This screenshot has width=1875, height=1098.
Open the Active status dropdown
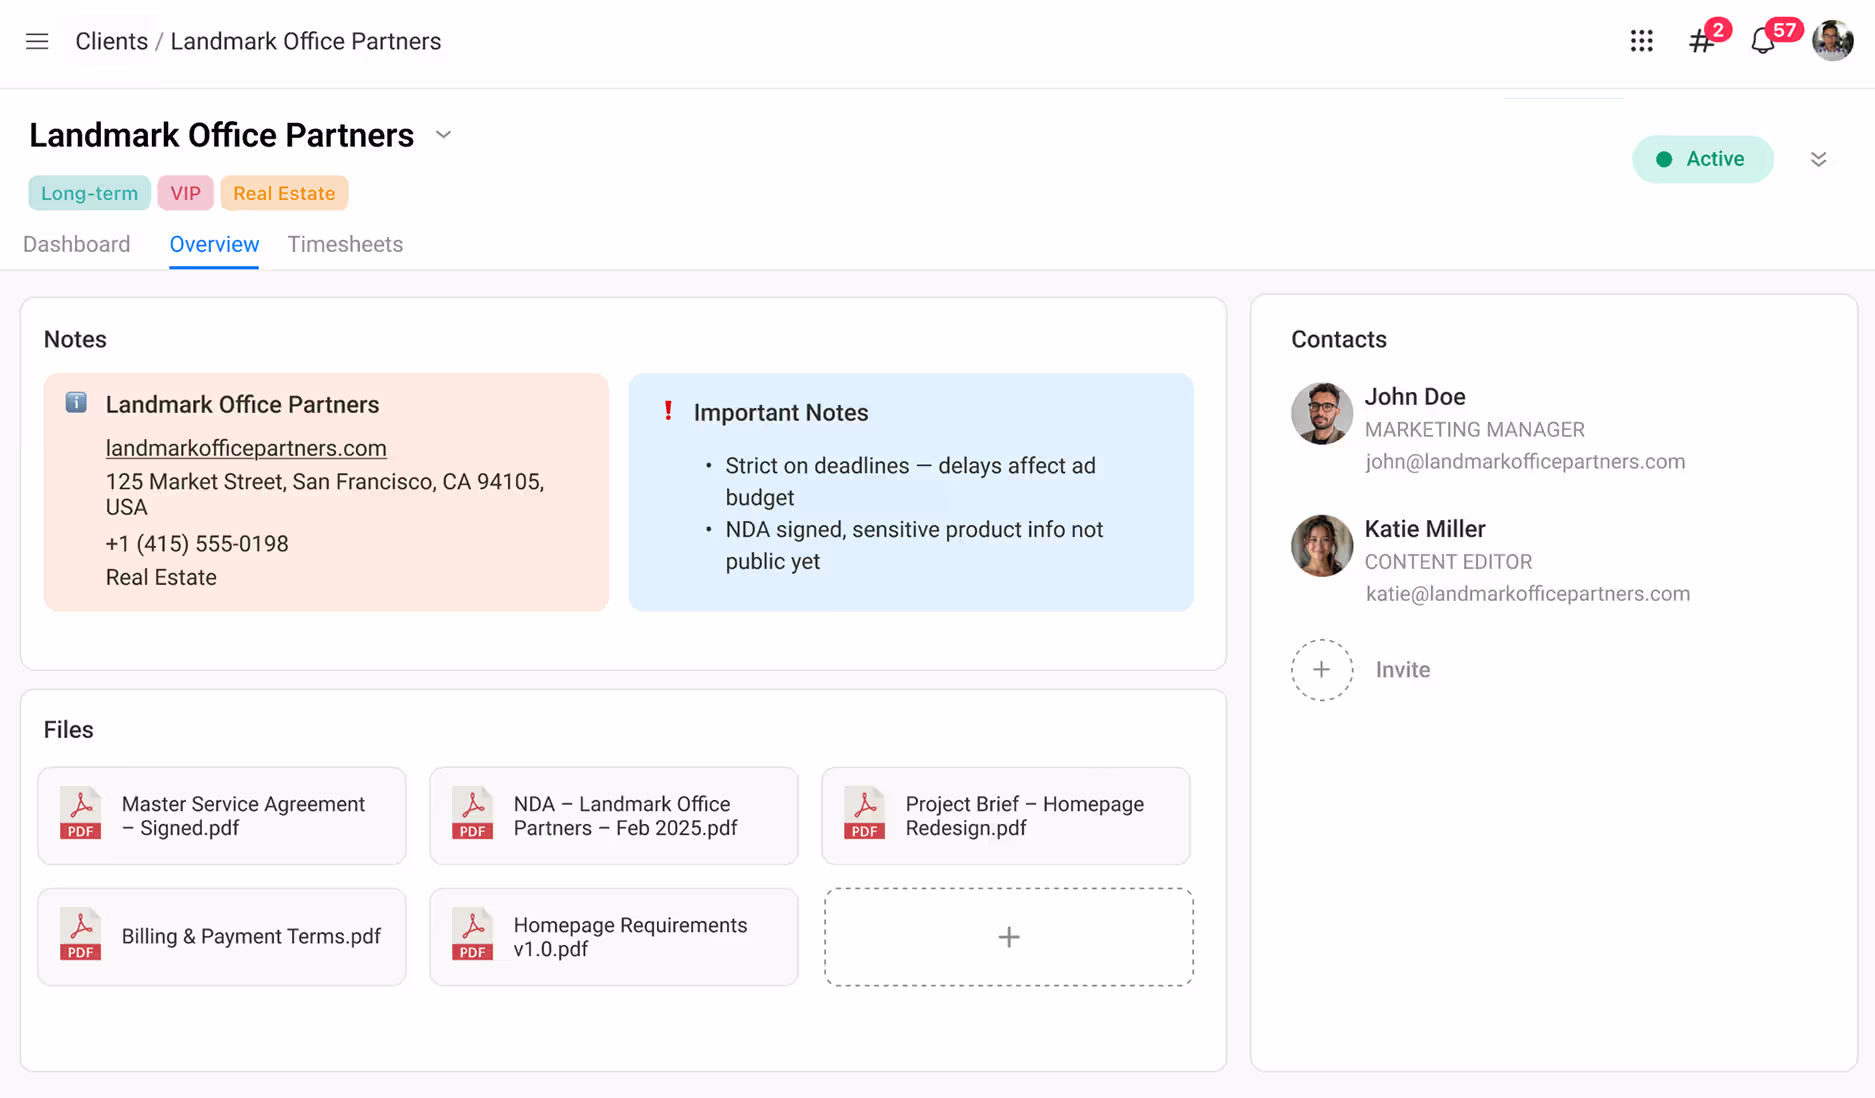1702,159
